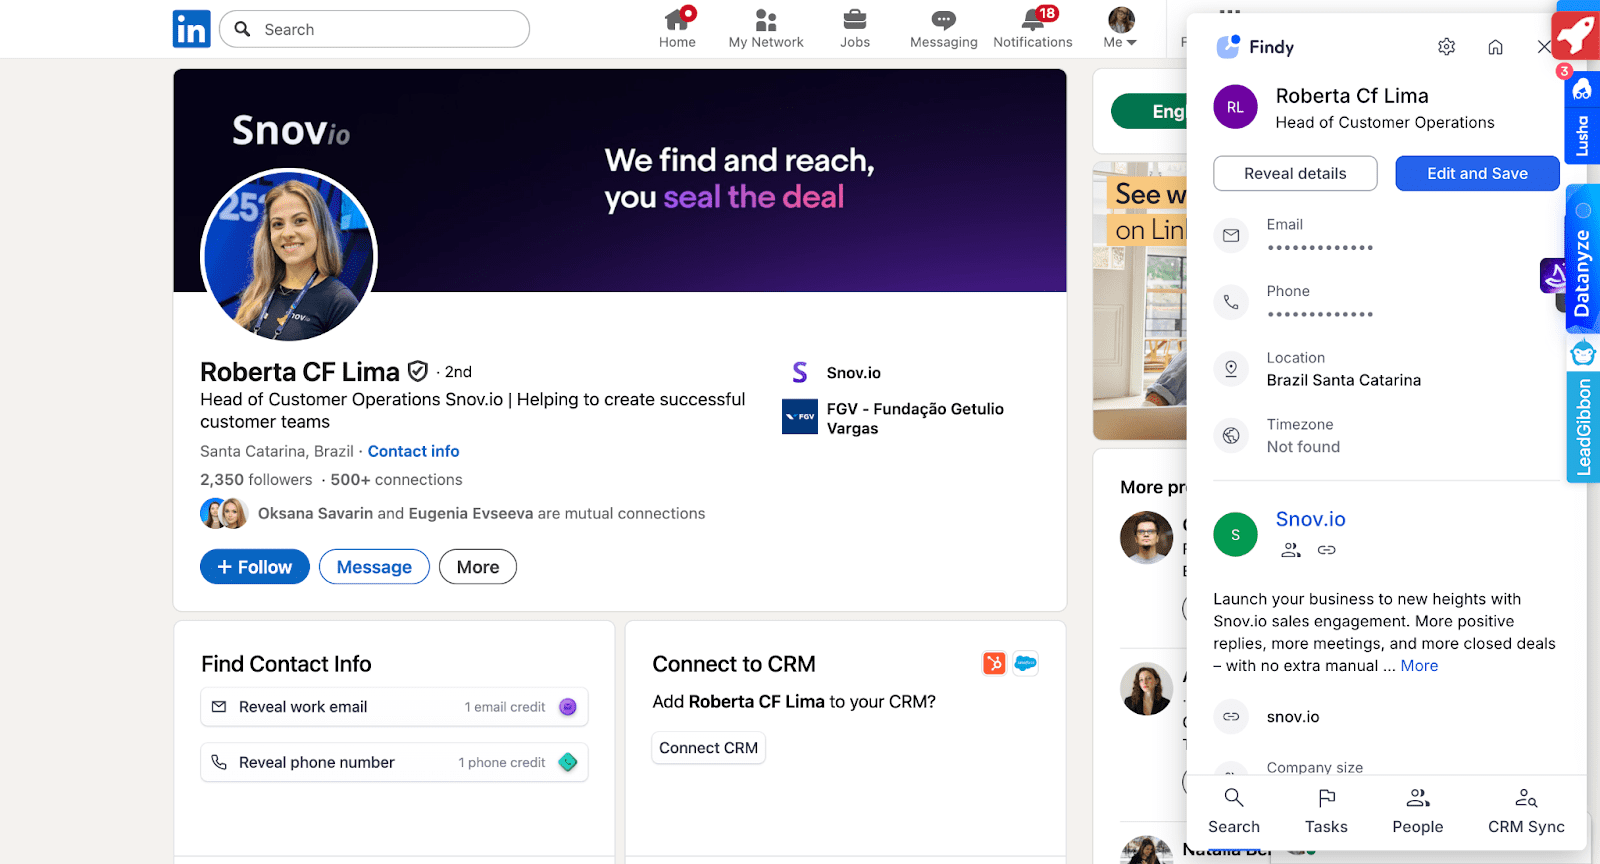Viewport: 1600px width, 864px height.
Task: Expand the Me profile dropdown
Action: pyautogui.click(x=1120, y=28)
